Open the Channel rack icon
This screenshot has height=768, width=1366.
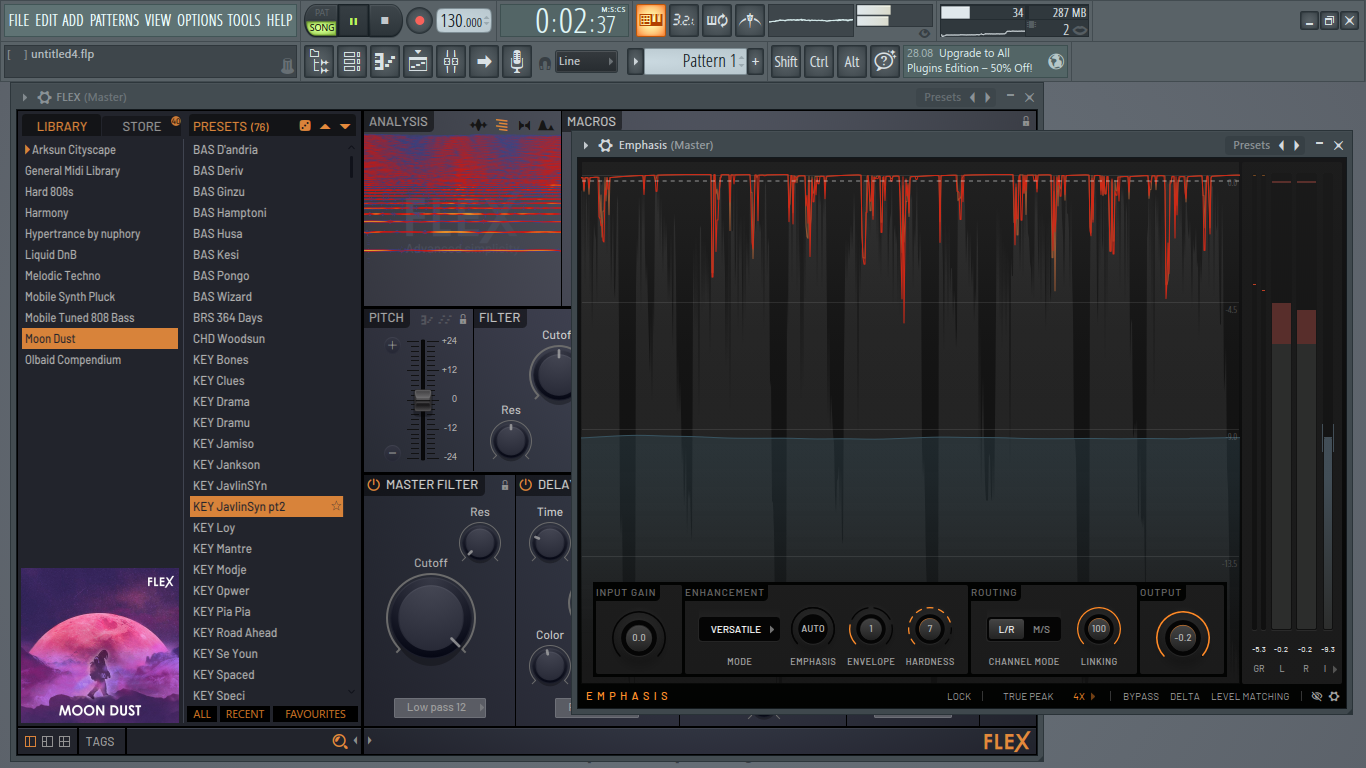pos(352,62)
